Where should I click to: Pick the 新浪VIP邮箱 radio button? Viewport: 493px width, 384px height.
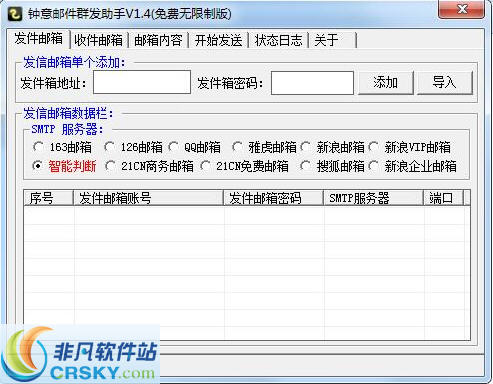(410, 147)
